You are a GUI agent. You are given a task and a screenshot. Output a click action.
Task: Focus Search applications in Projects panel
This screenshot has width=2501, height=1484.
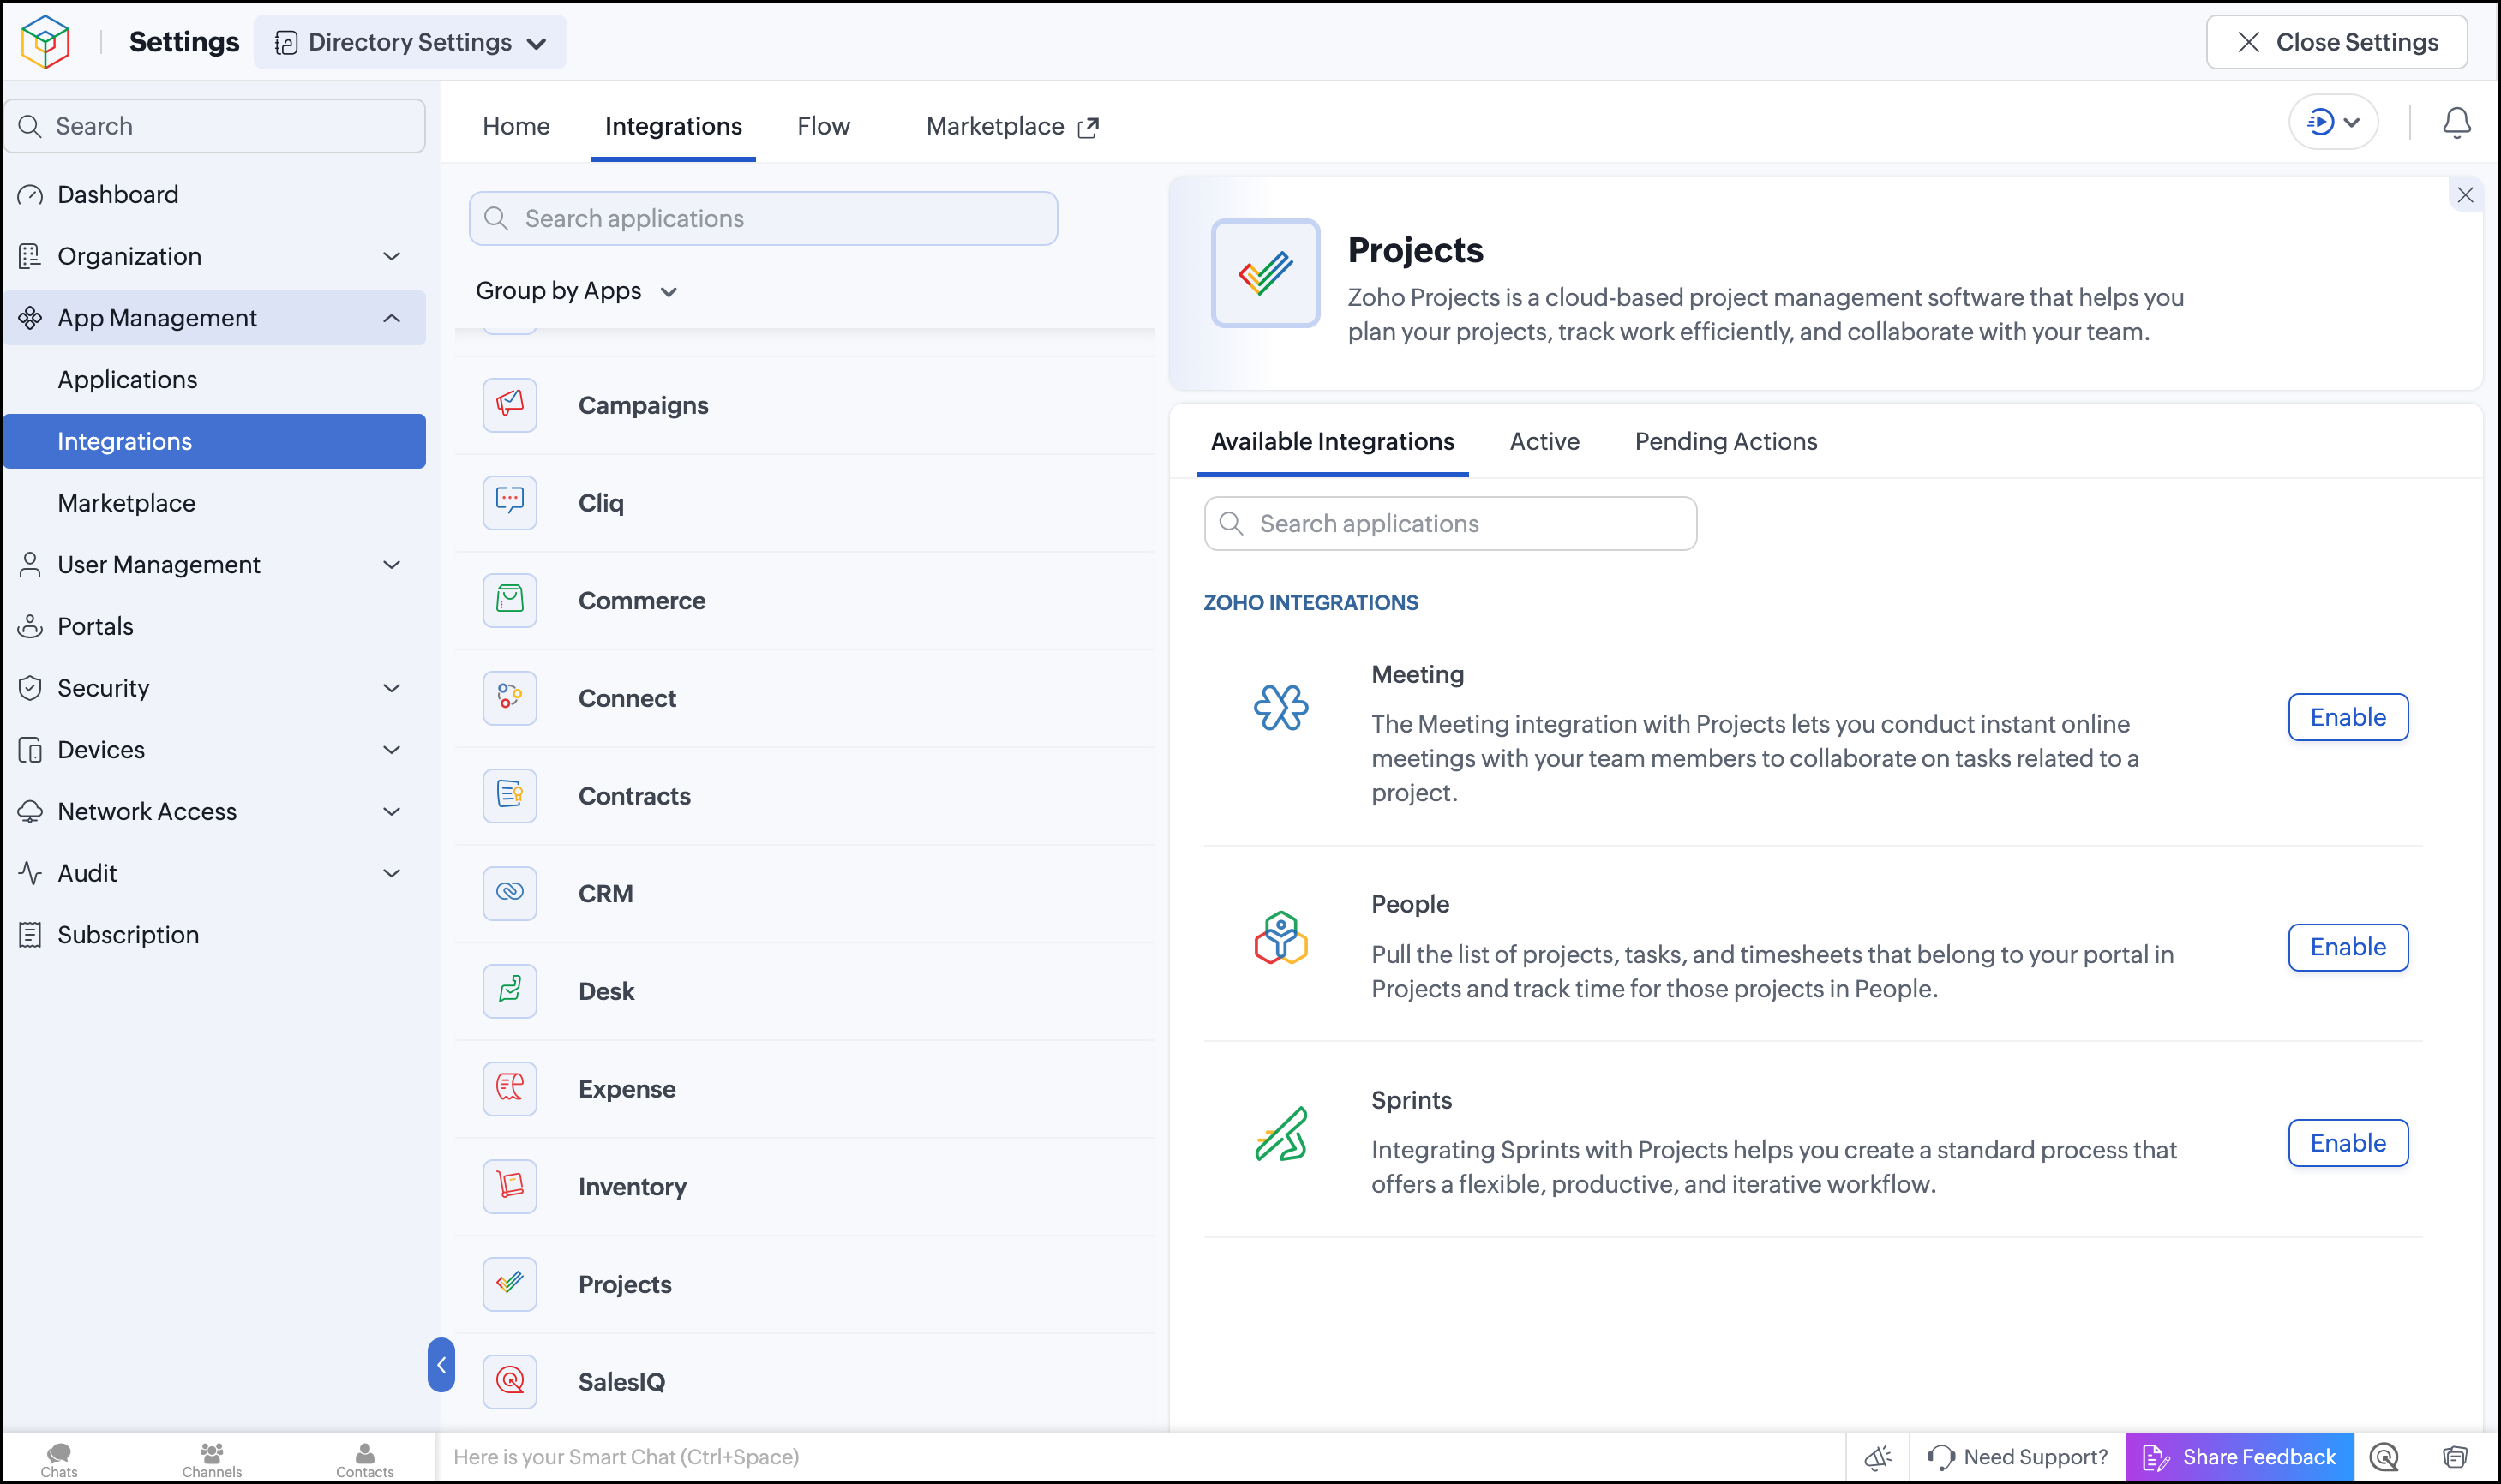(1450, 524)
